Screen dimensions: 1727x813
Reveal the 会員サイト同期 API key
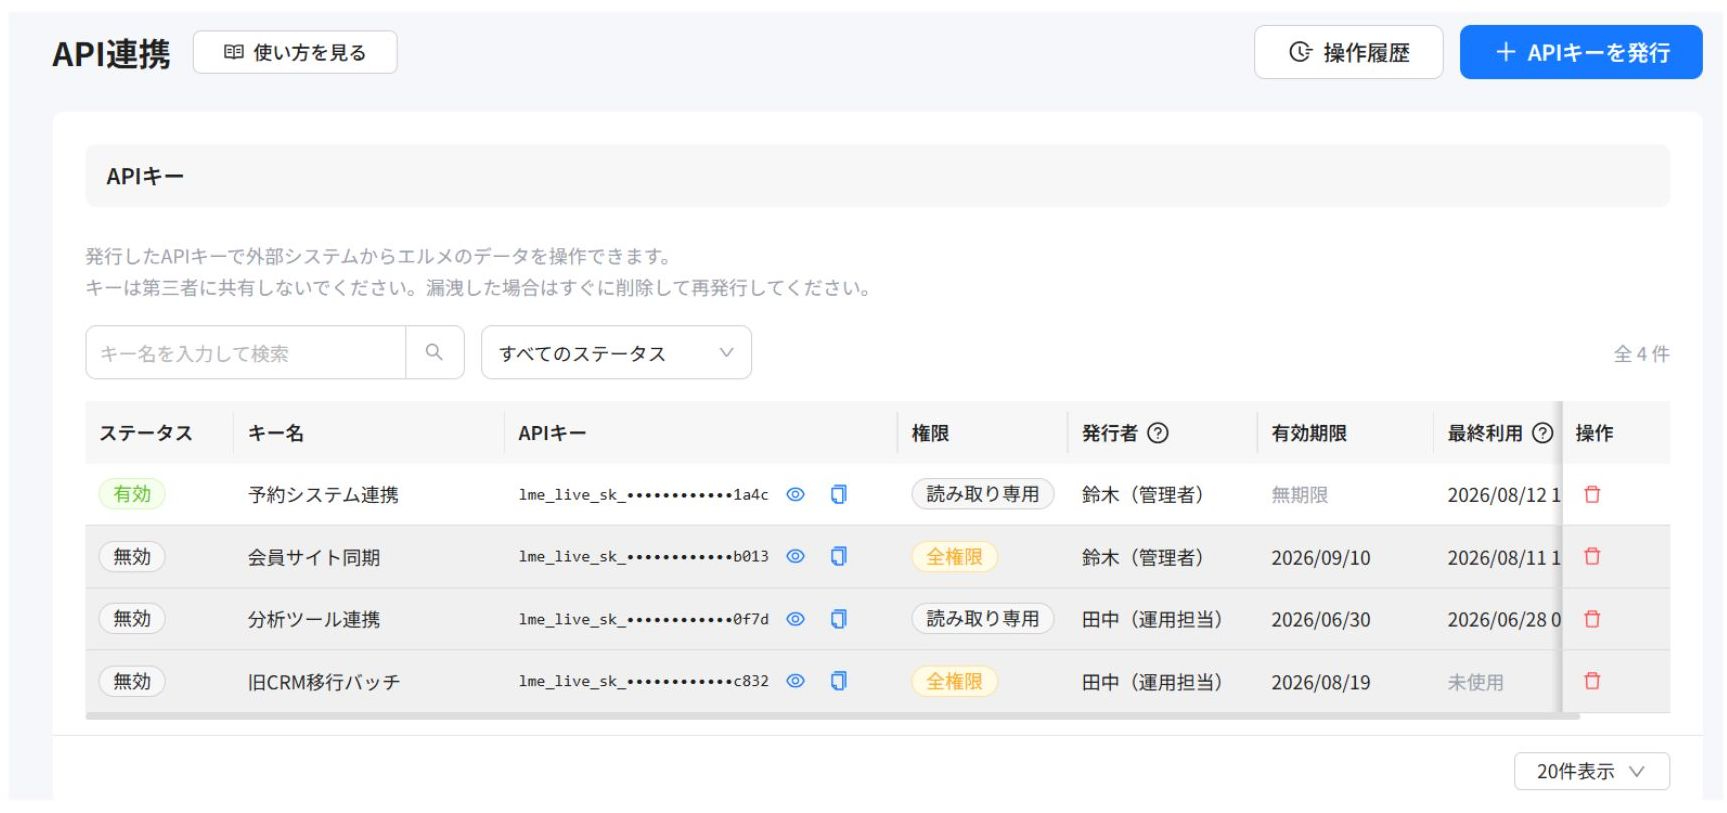[795, 556]
